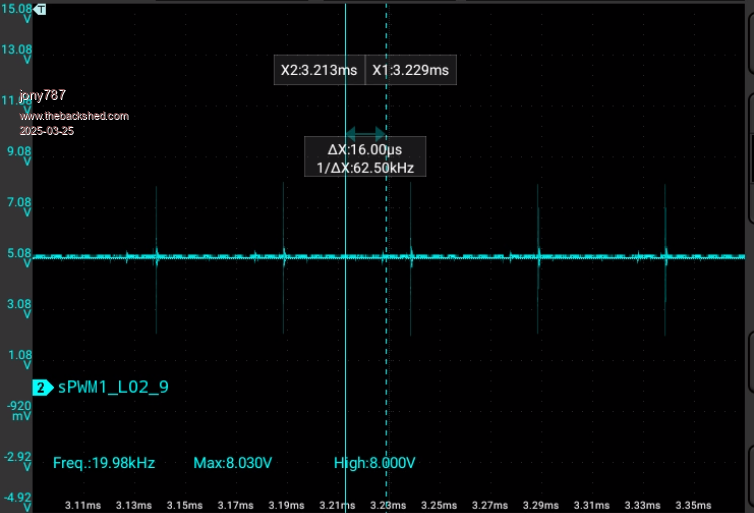The height and width of the screenshot is (513, 754).
Task: Select the X2 cursor label 3.213ms
Action: (319, 71)
